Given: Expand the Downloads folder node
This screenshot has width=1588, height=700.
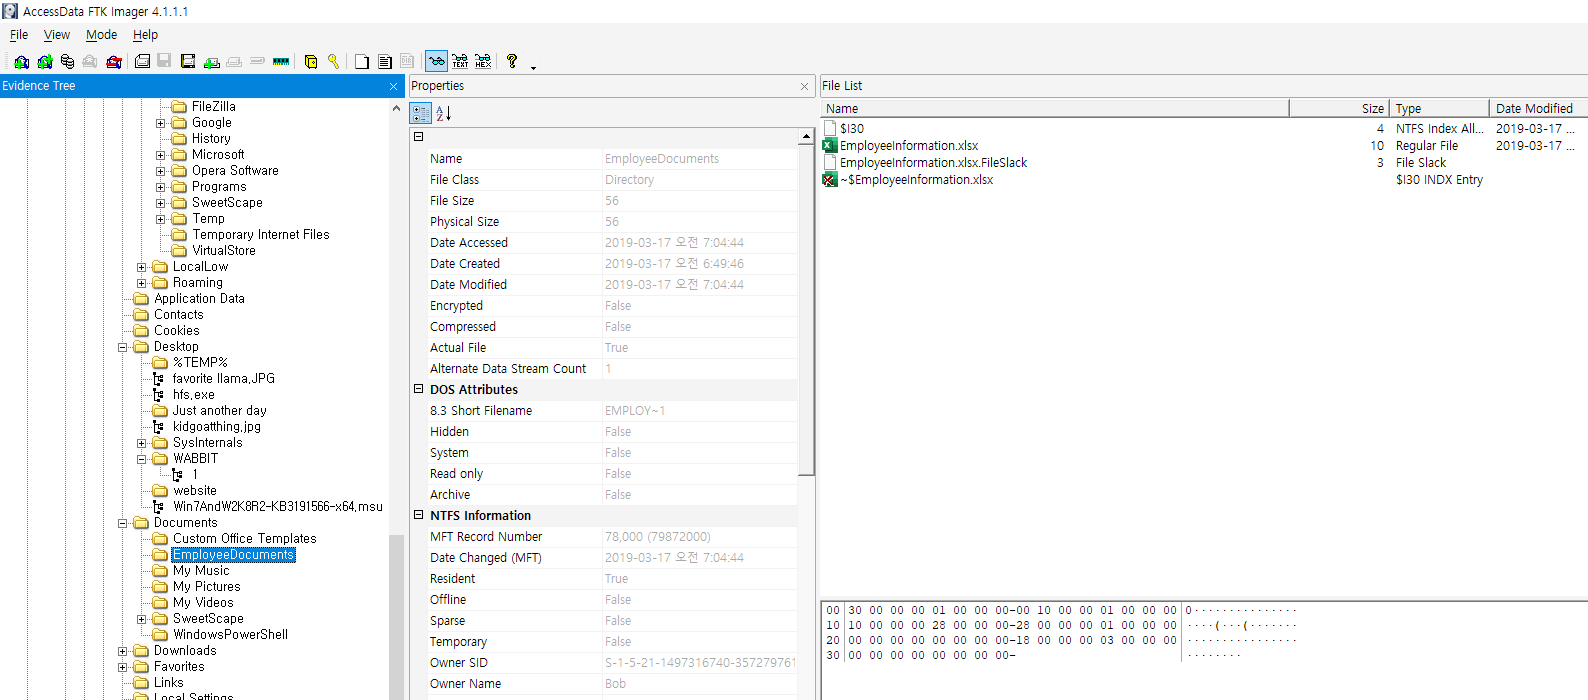Looking at the screenshot, I should coord(122,651).
